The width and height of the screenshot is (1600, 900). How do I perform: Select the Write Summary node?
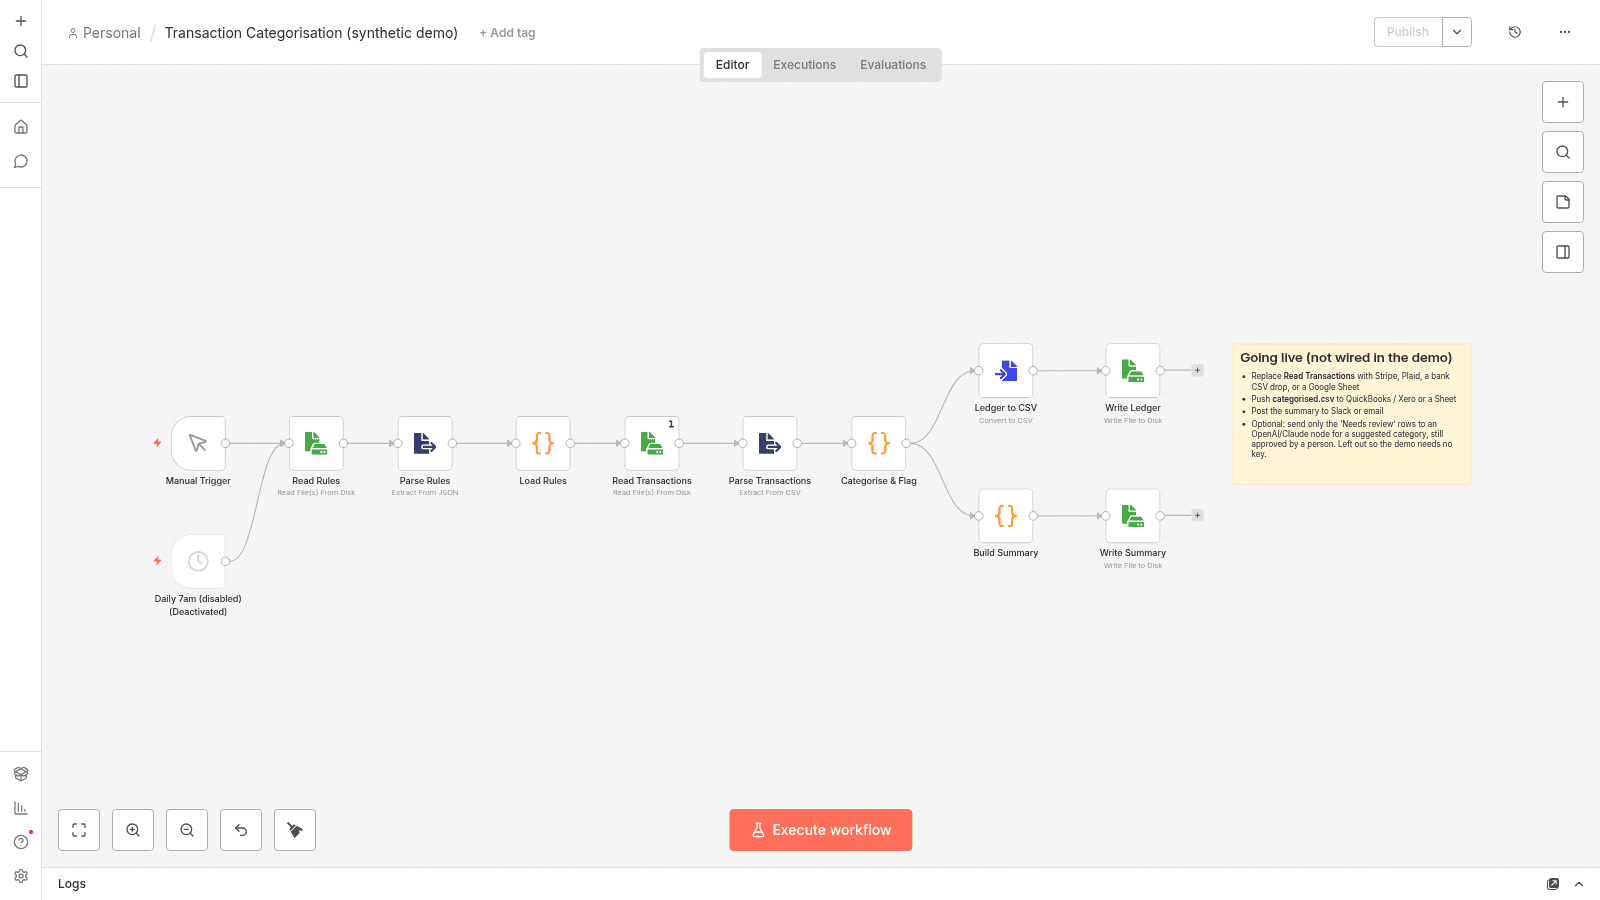[x=1133, y=516]
